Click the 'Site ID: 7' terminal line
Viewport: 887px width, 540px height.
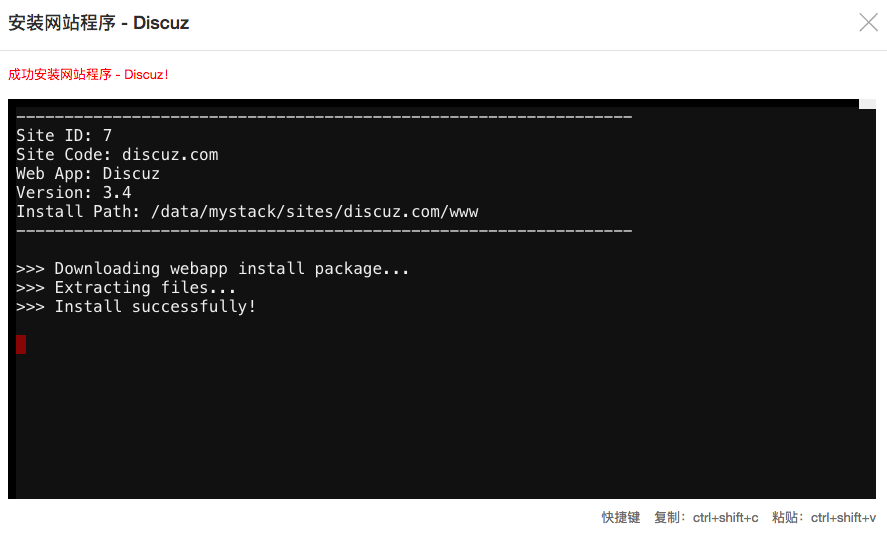click(64, 135)
